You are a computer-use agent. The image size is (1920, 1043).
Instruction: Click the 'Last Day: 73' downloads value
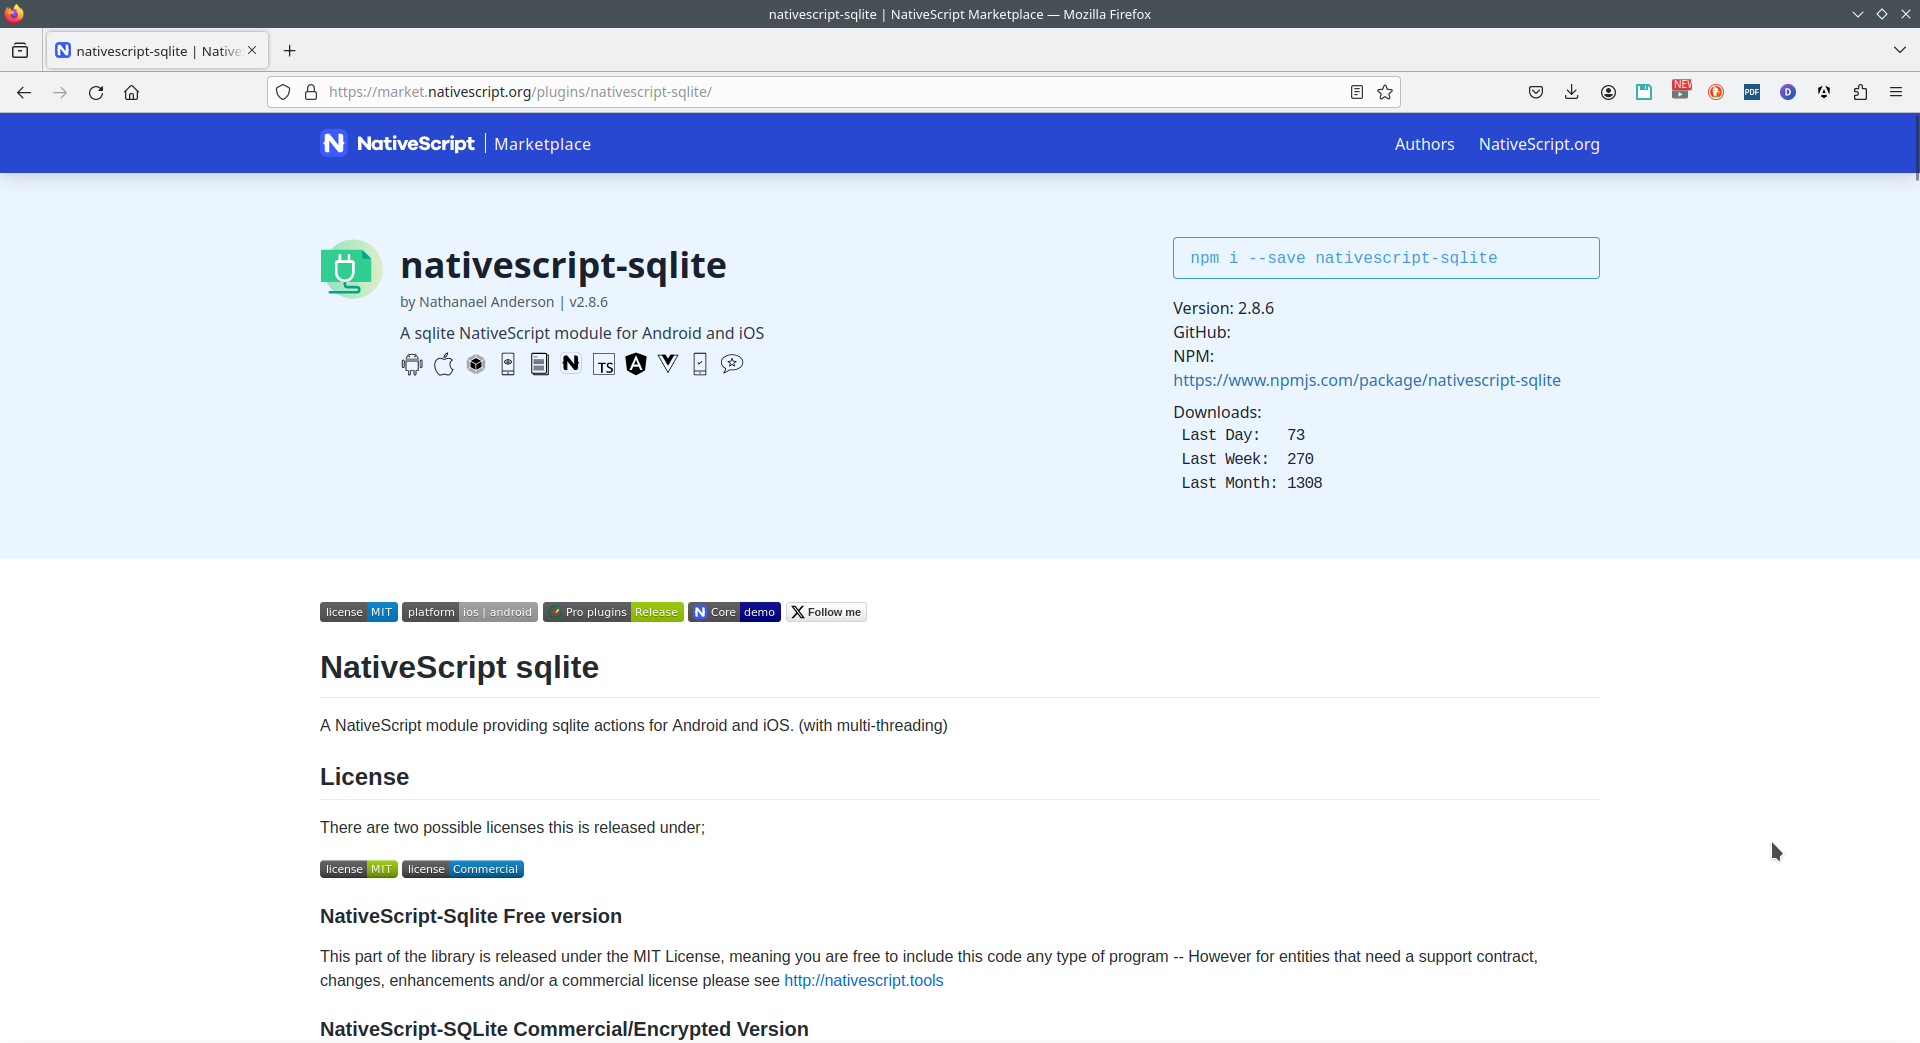(x=1243, y=435)
